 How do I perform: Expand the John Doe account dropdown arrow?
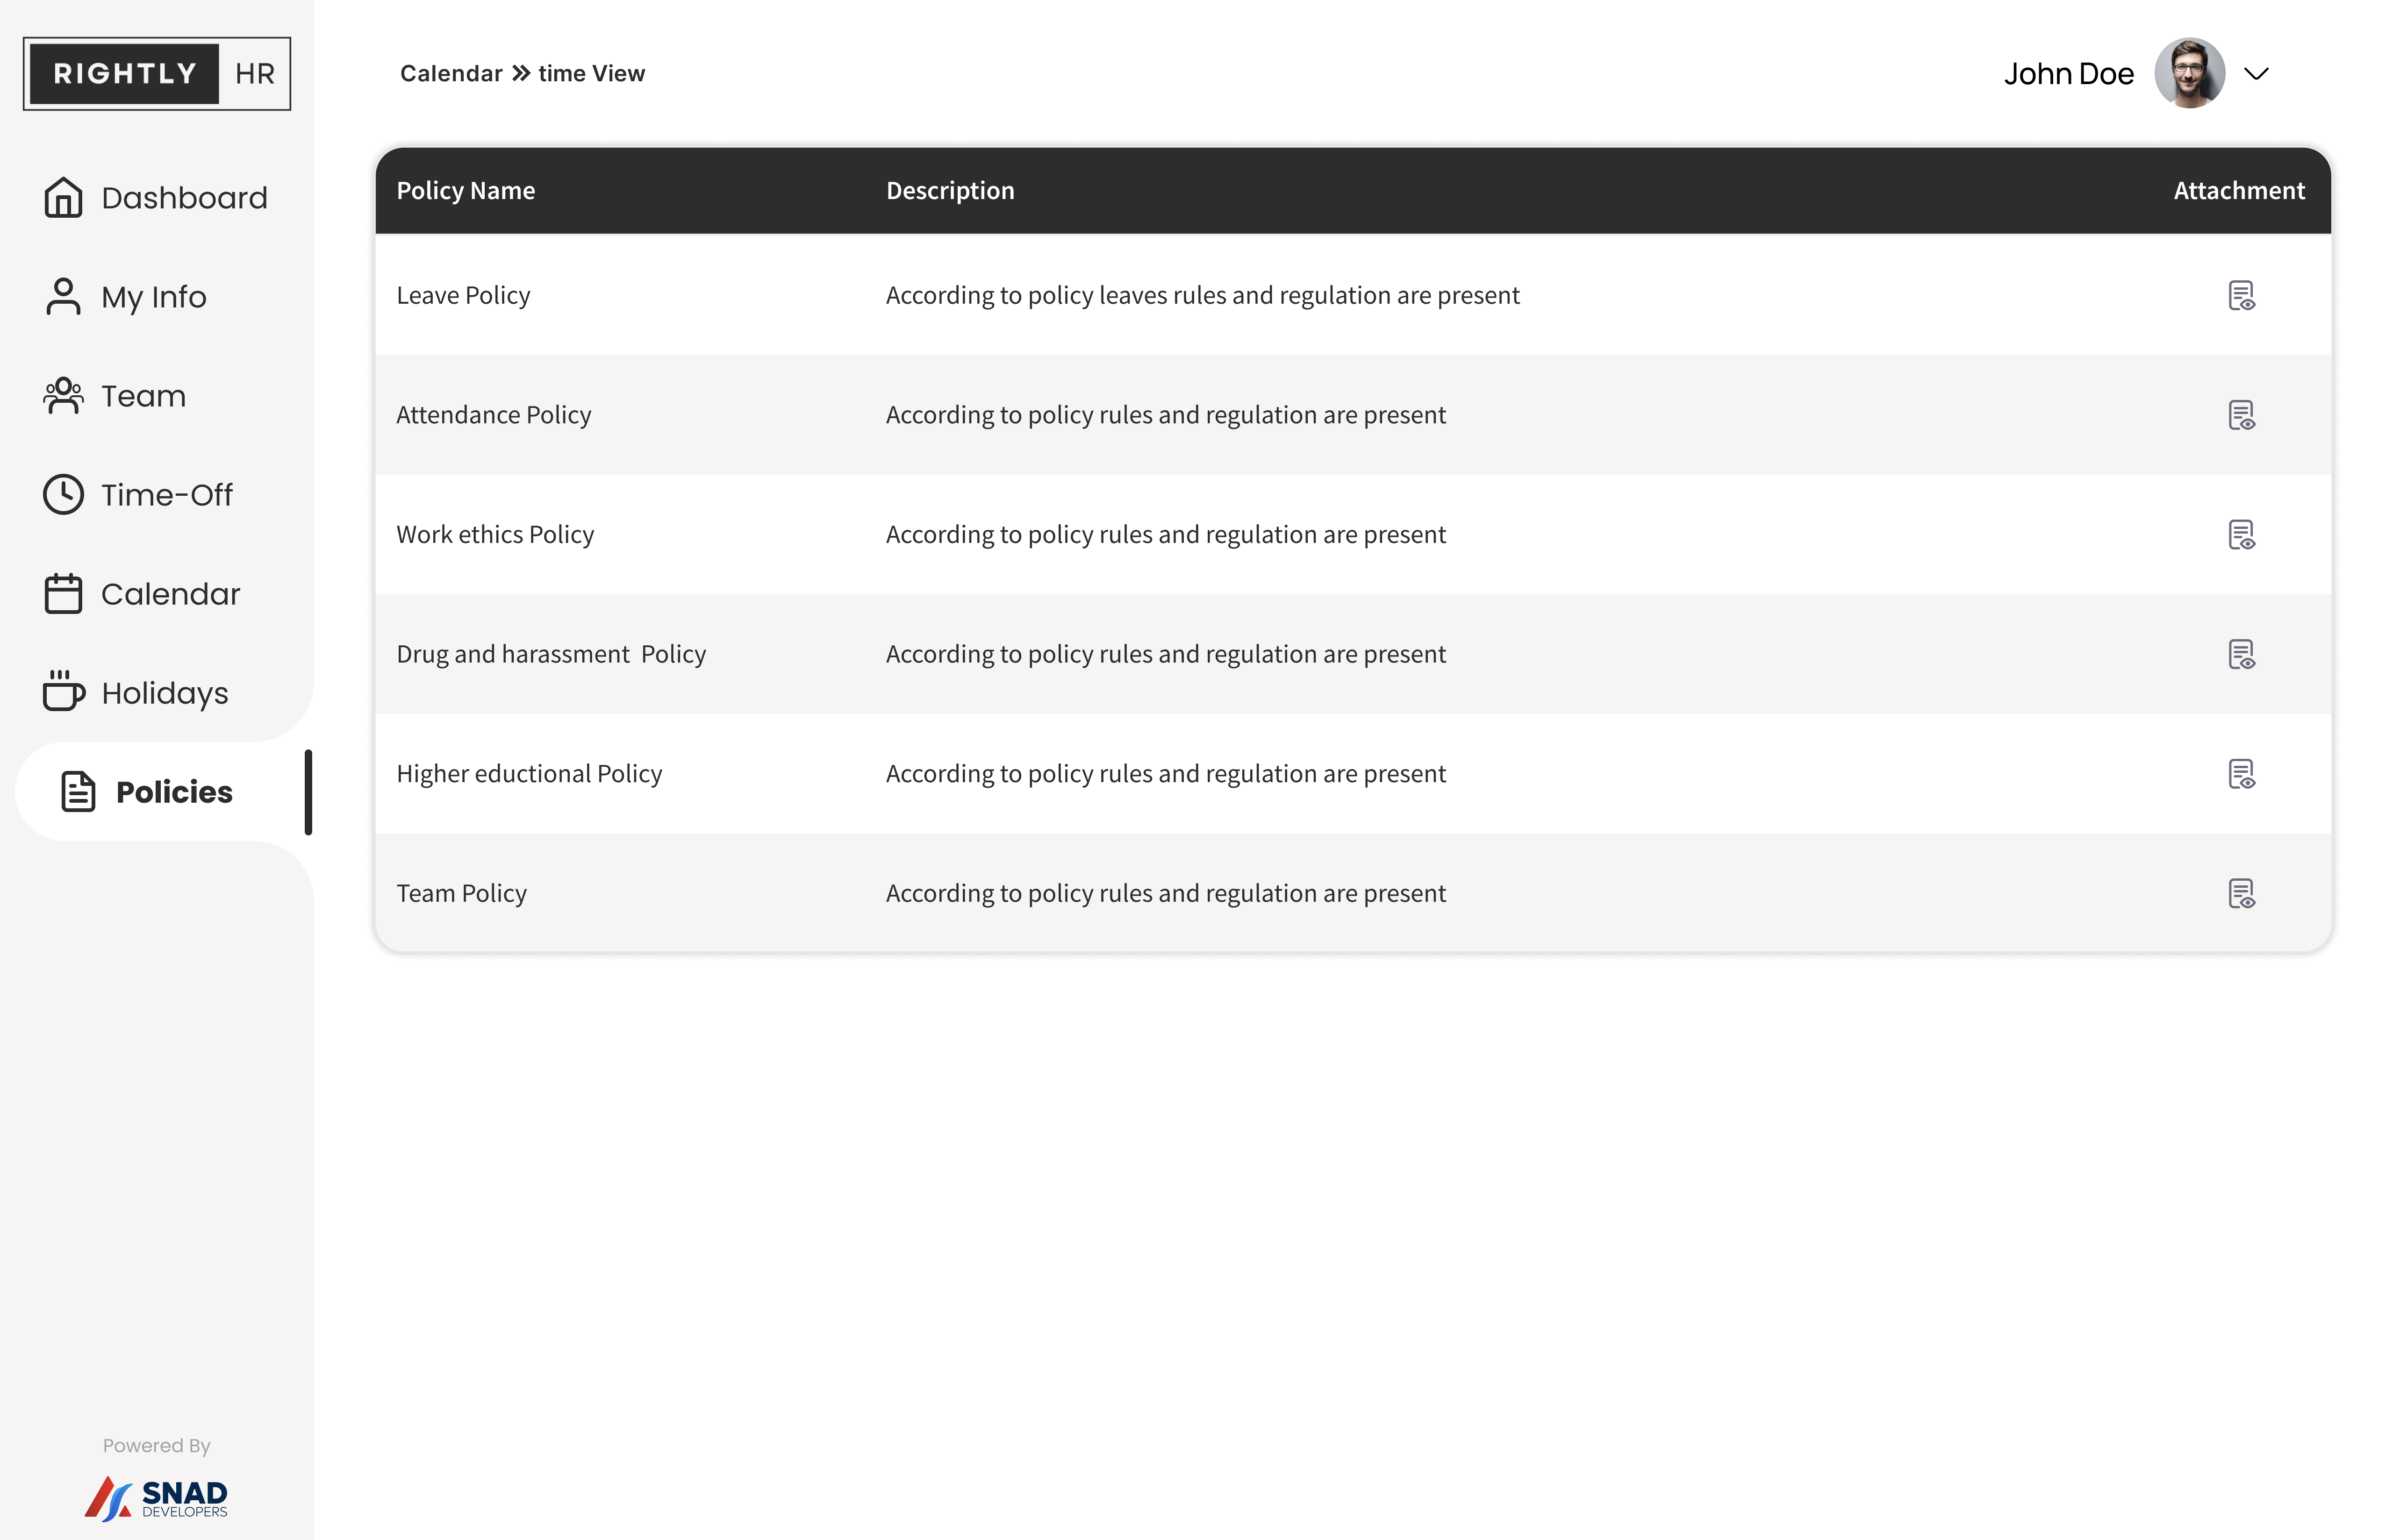tap(2256, 73)
